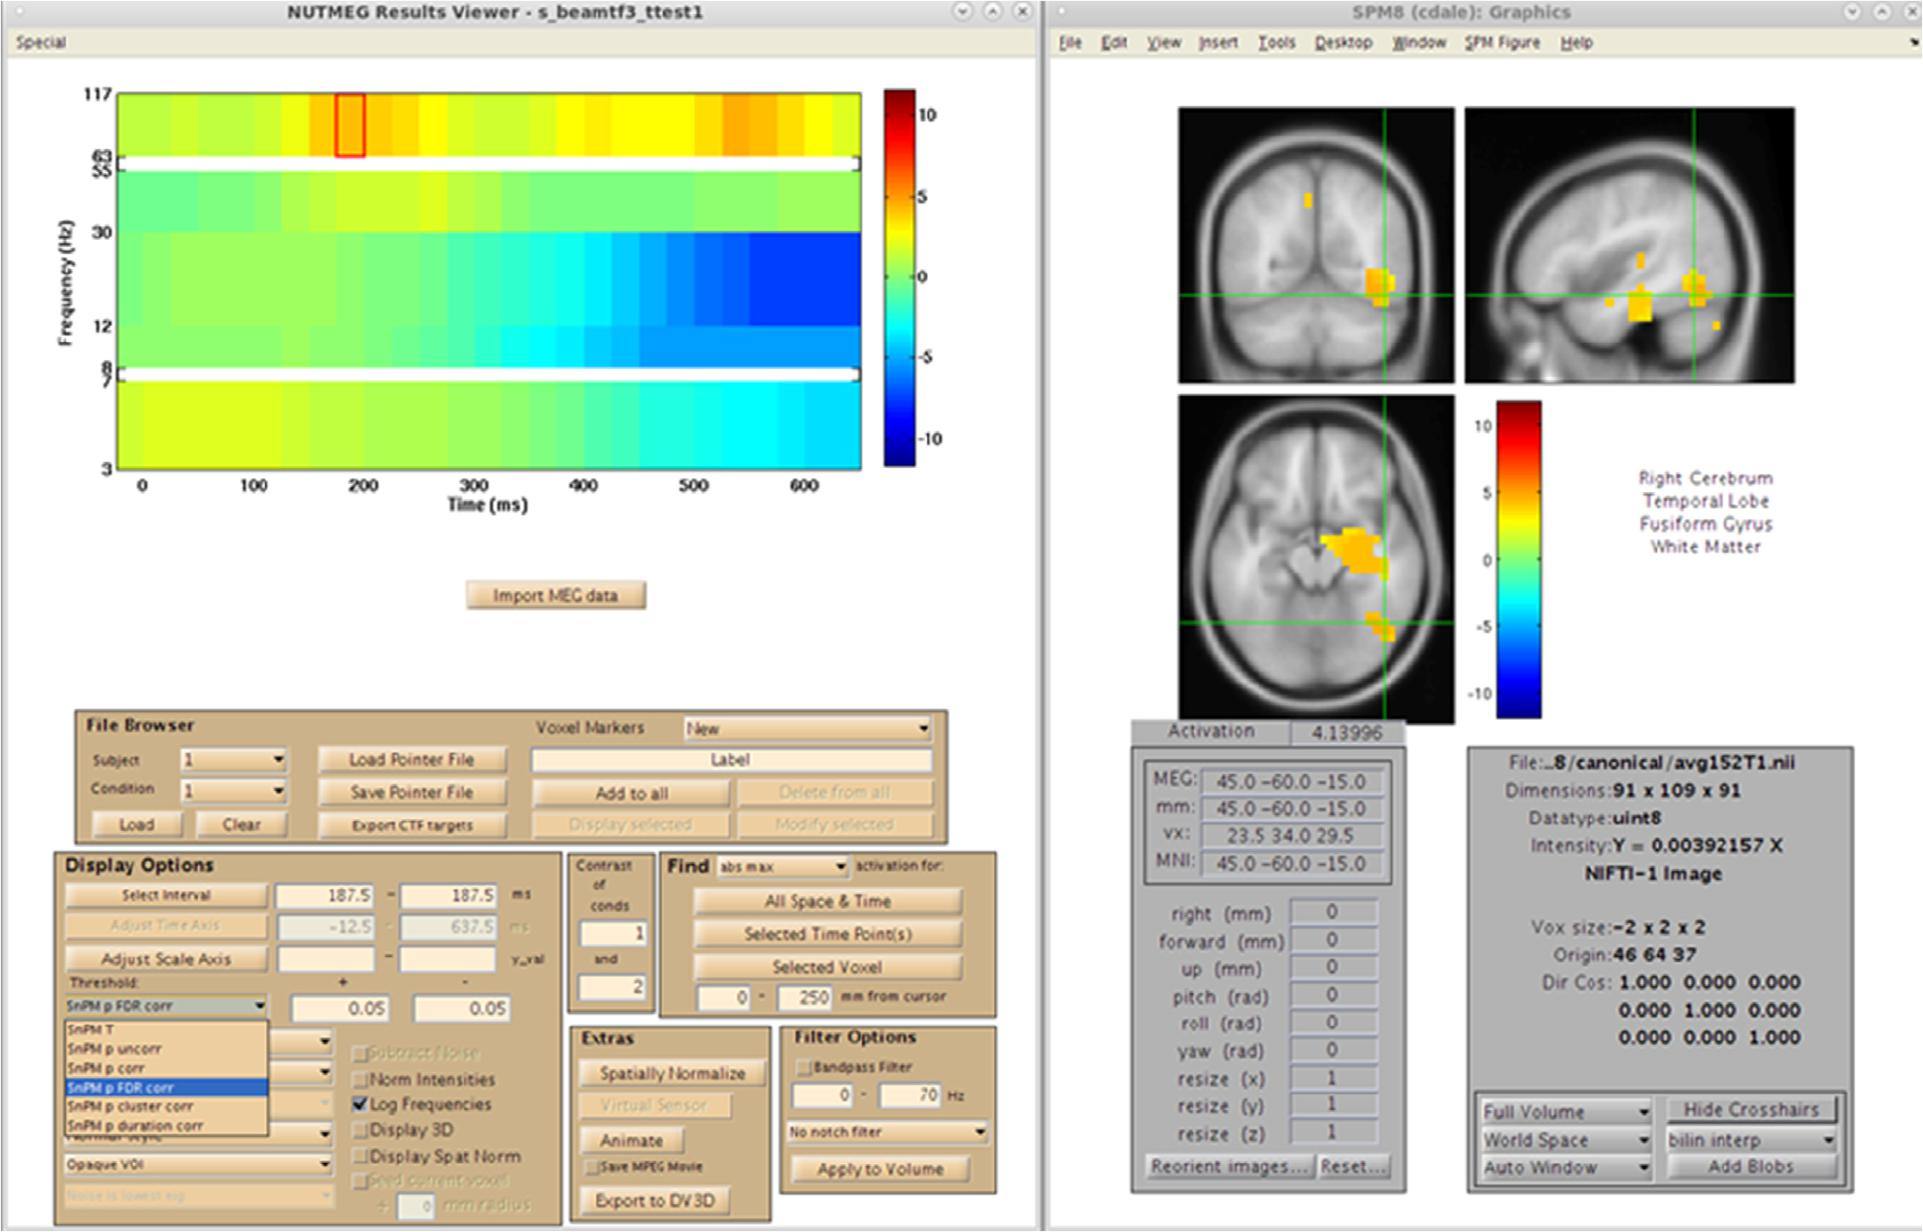The width and height of the screenshot is (1923, 1232).
Task: Click the red selected box in time-frequency plot
Action: pos(350,125)
